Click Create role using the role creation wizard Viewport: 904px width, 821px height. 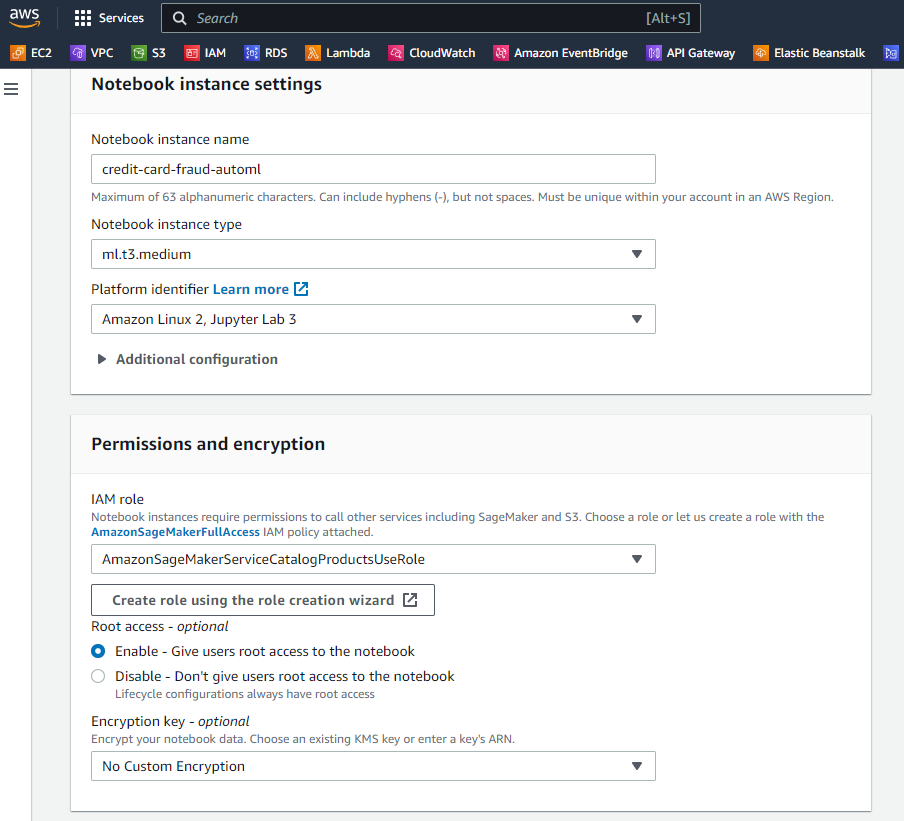point(263,600)
